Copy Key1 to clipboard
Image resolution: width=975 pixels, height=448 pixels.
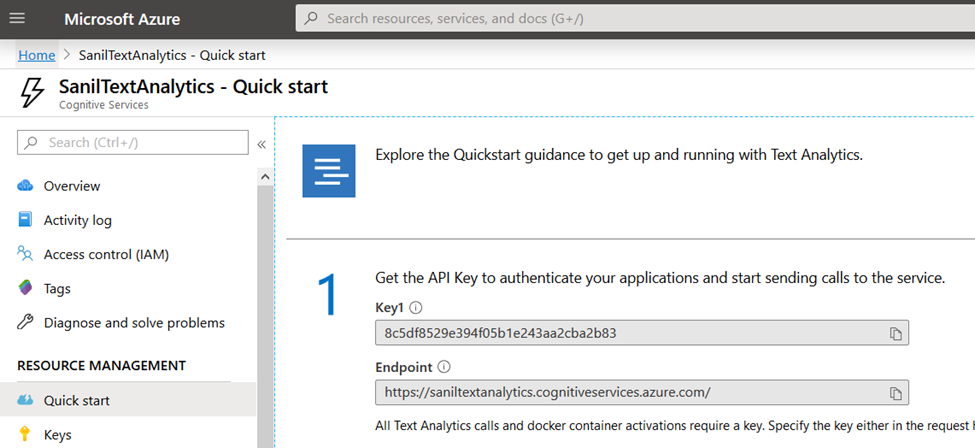pyautogui.click(x=895, y=334)
